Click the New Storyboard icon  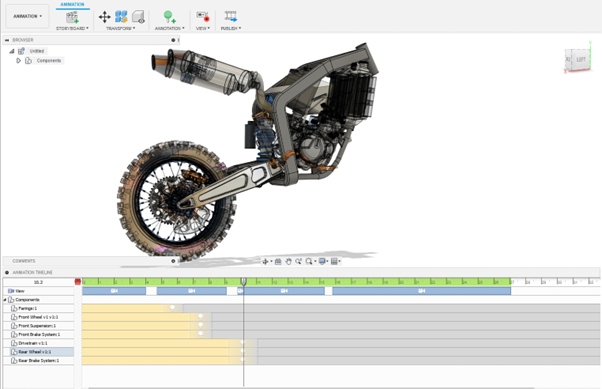point(72,17)
